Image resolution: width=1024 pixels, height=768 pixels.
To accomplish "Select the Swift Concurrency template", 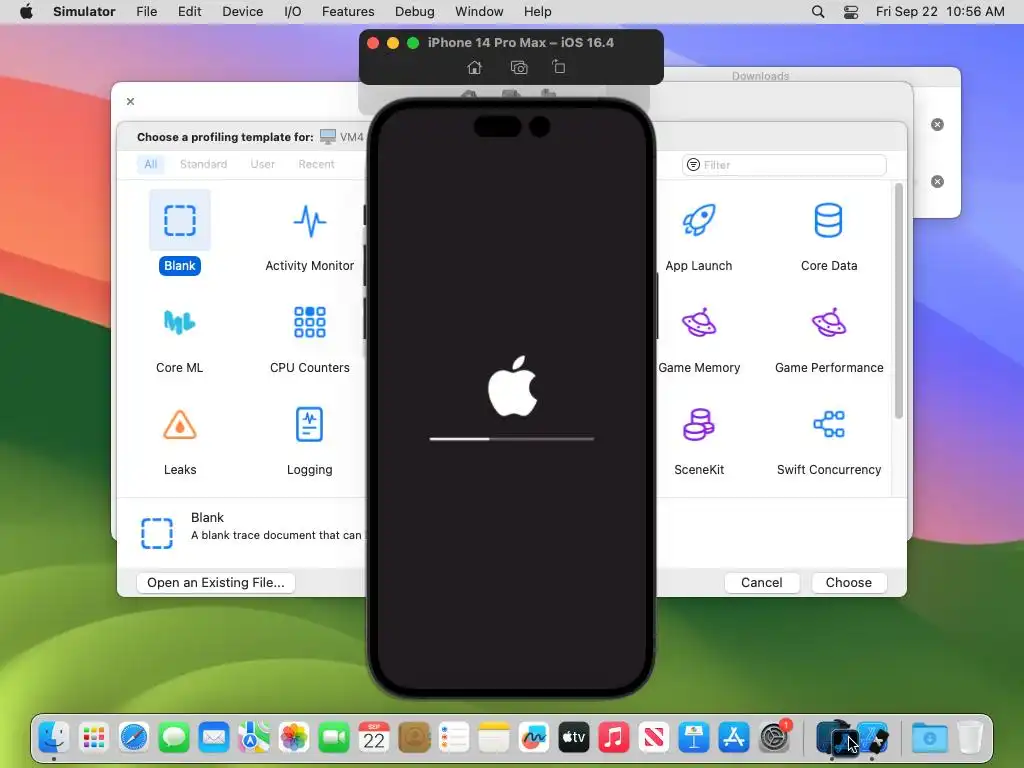I will point(829,442).
